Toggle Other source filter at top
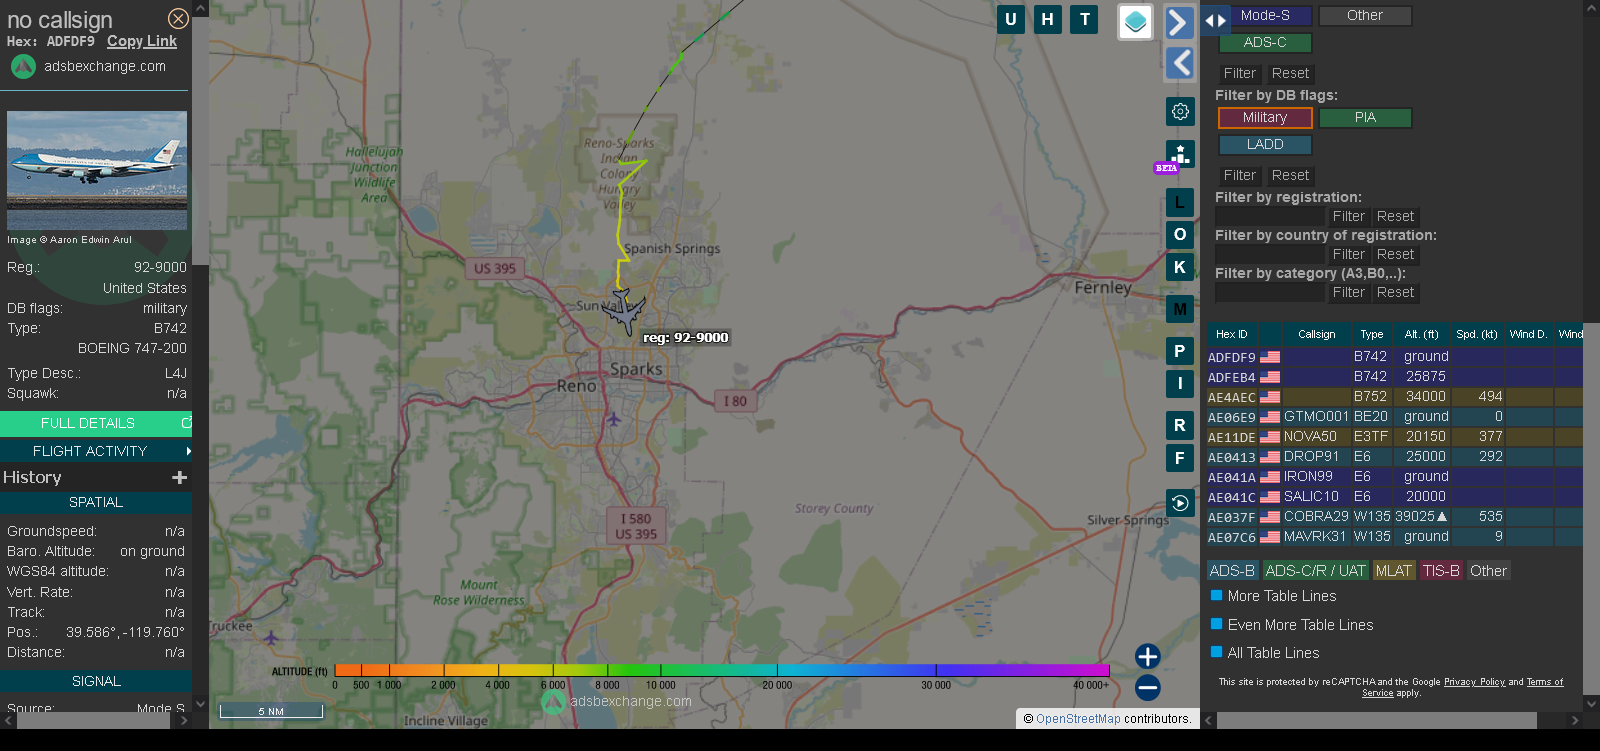This screenshot has height=751, width=1600. (x=1365, y=16)
